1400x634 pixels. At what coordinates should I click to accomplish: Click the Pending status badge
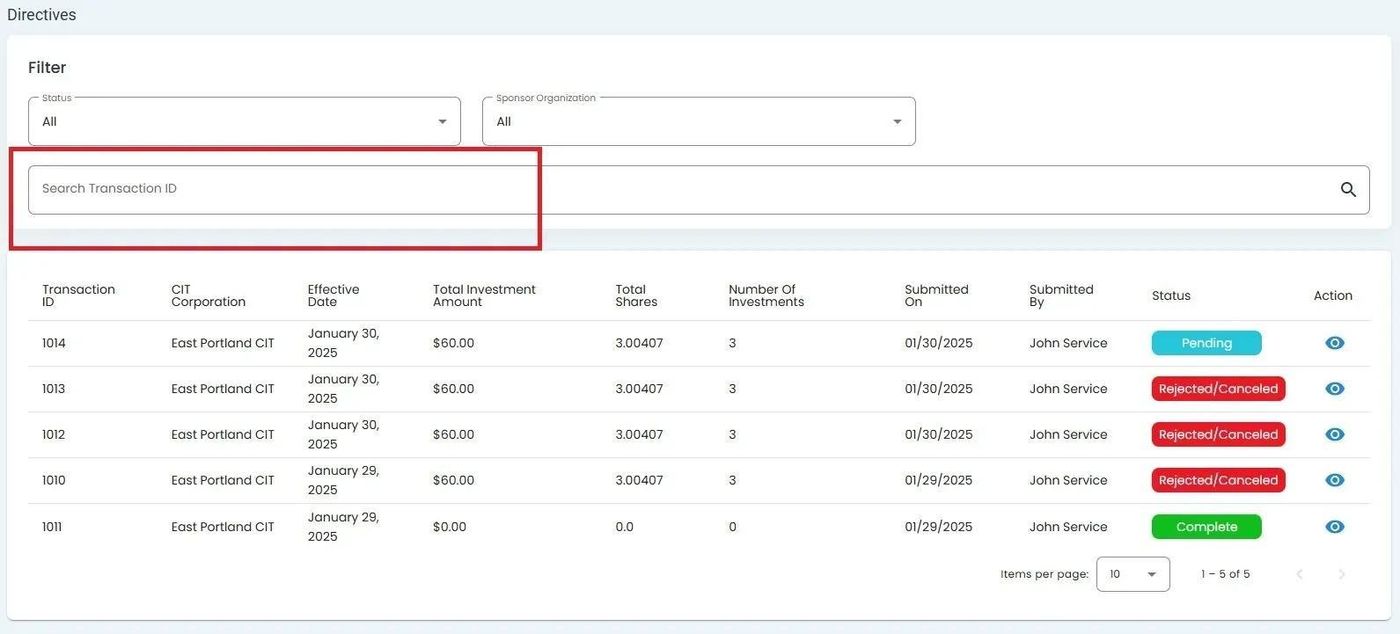click(x=1206, y=343)
